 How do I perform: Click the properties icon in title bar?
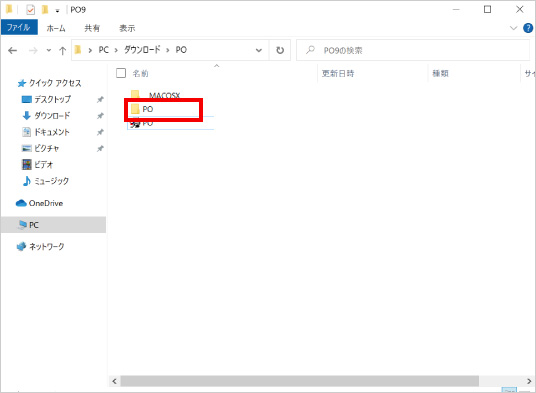click(30, 10)
